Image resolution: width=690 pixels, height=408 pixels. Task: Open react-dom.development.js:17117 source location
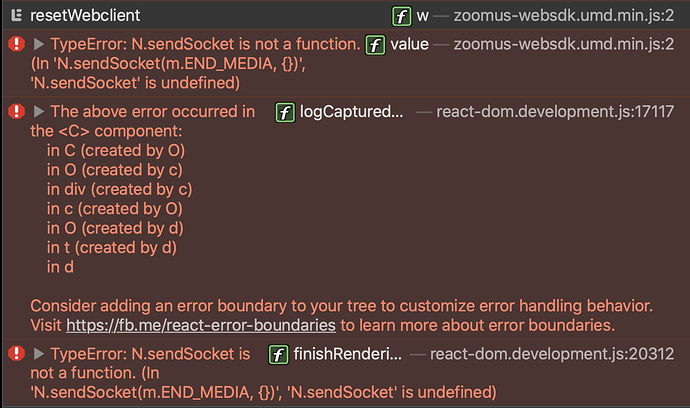point(555,111)
